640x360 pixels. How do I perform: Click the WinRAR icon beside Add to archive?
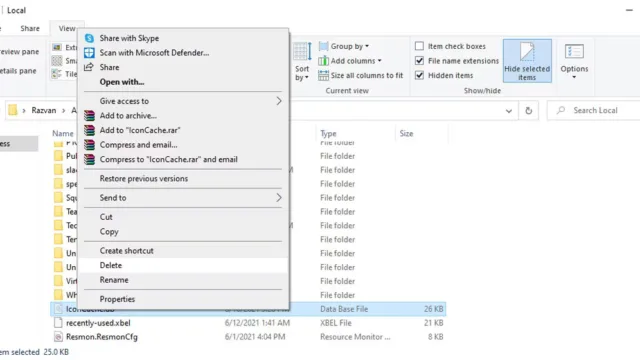click(89, 116)
